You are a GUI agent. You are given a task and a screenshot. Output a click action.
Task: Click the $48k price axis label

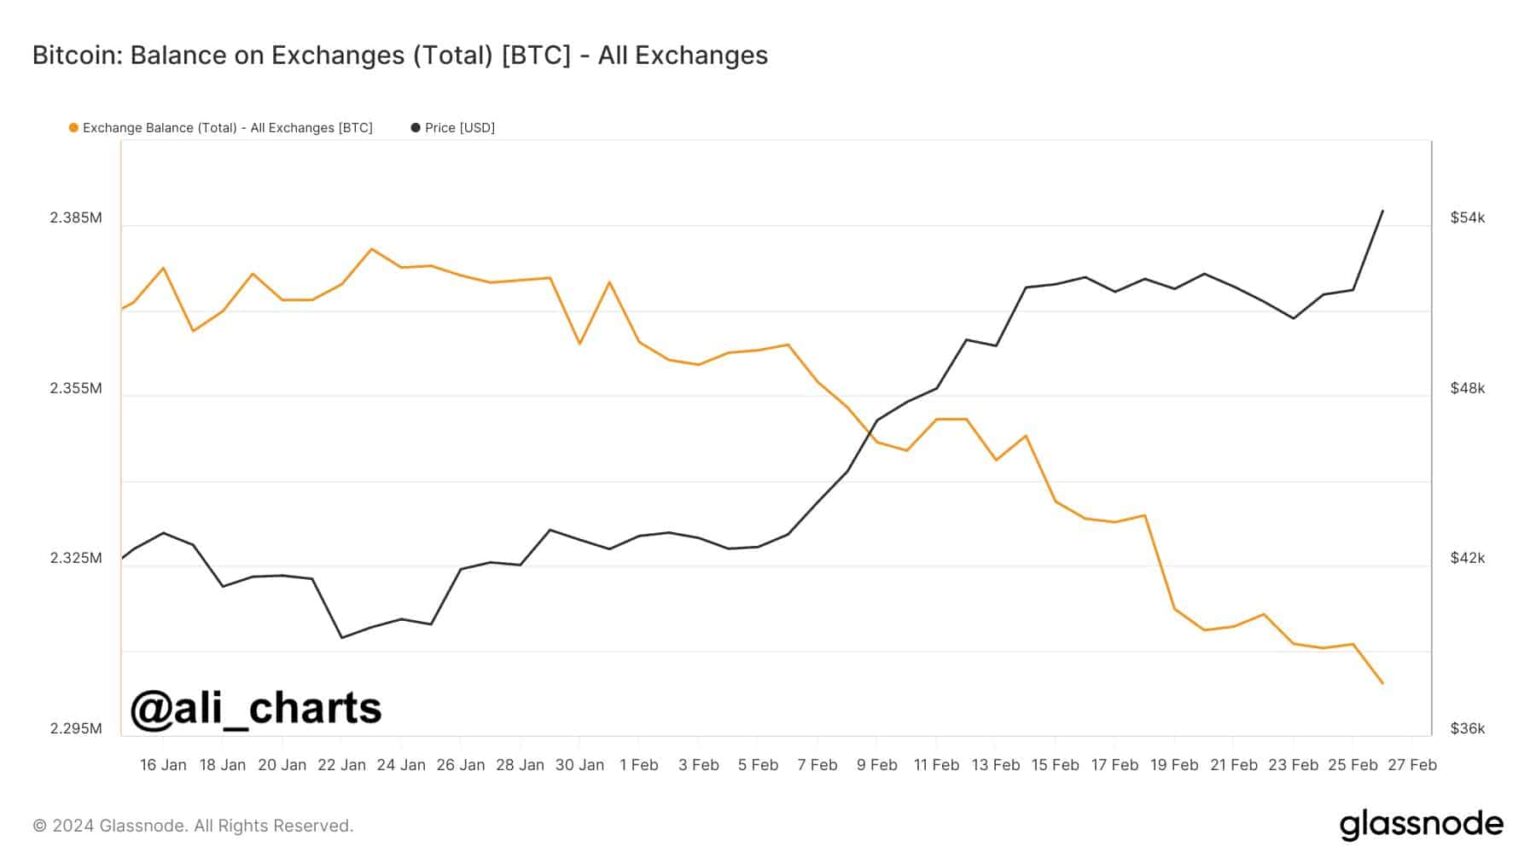[x=1467, y=388]
